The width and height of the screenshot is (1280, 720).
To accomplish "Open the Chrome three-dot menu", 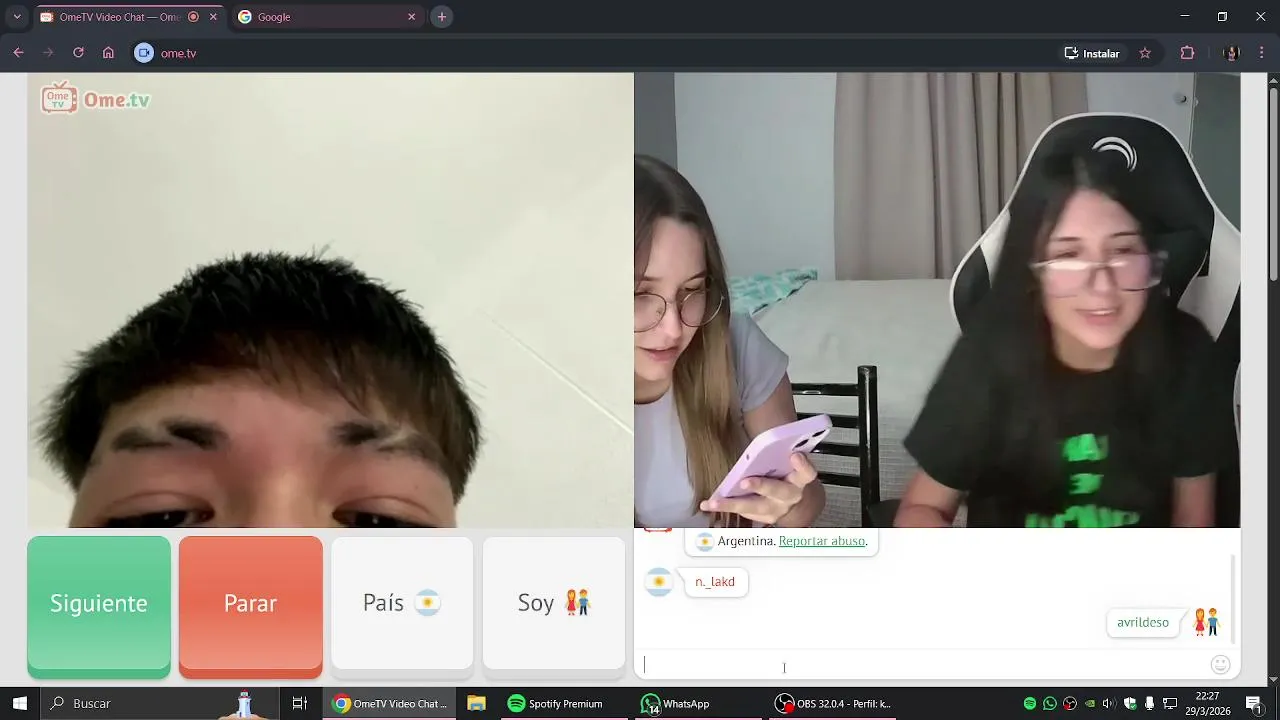I will [1262, 53].
